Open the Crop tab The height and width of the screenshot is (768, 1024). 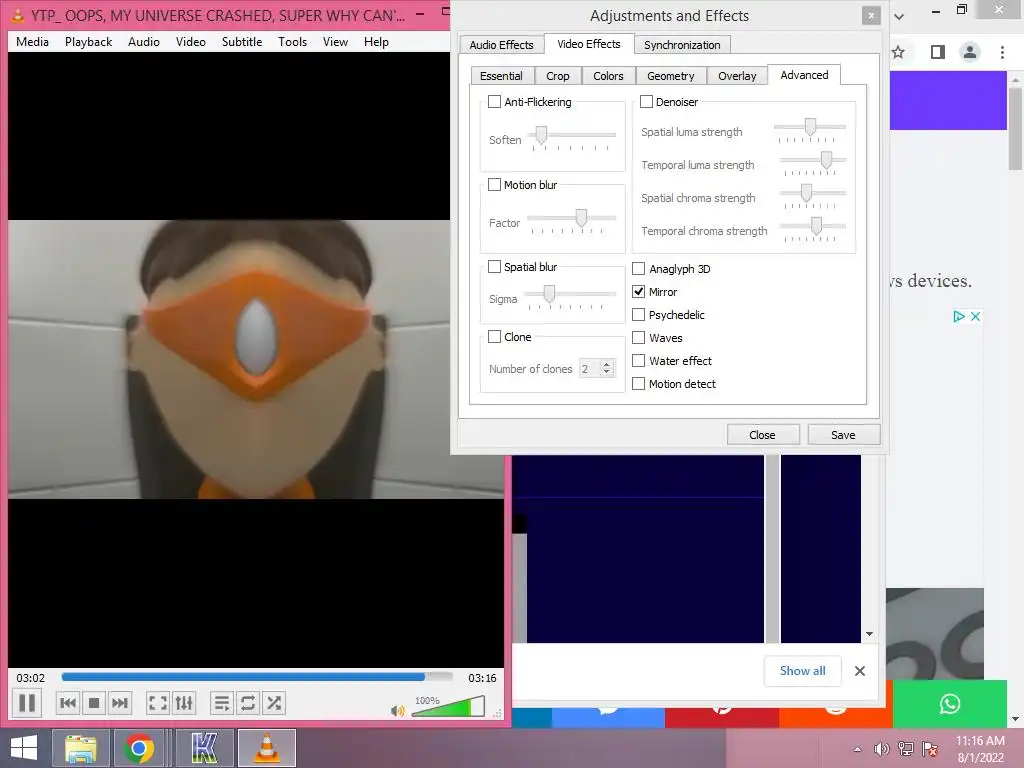(x=558, y=76)
